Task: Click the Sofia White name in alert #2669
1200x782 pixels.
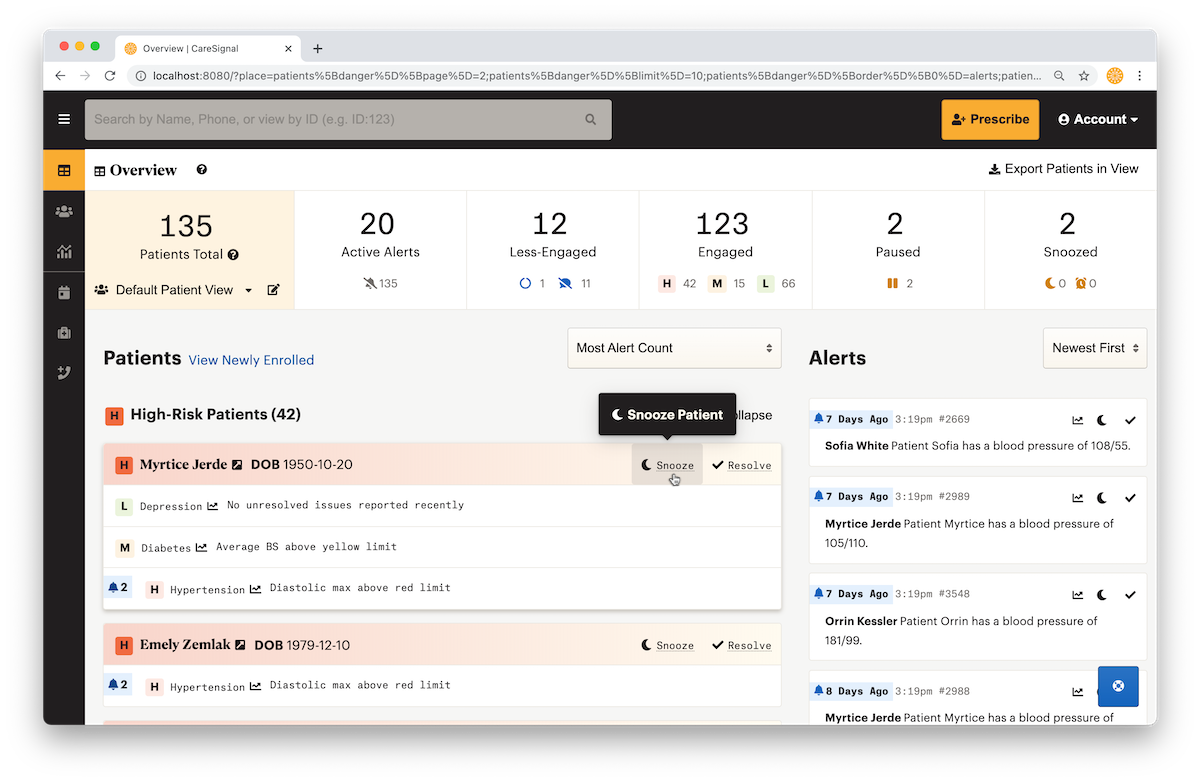Action: click(x=857, y=446)
